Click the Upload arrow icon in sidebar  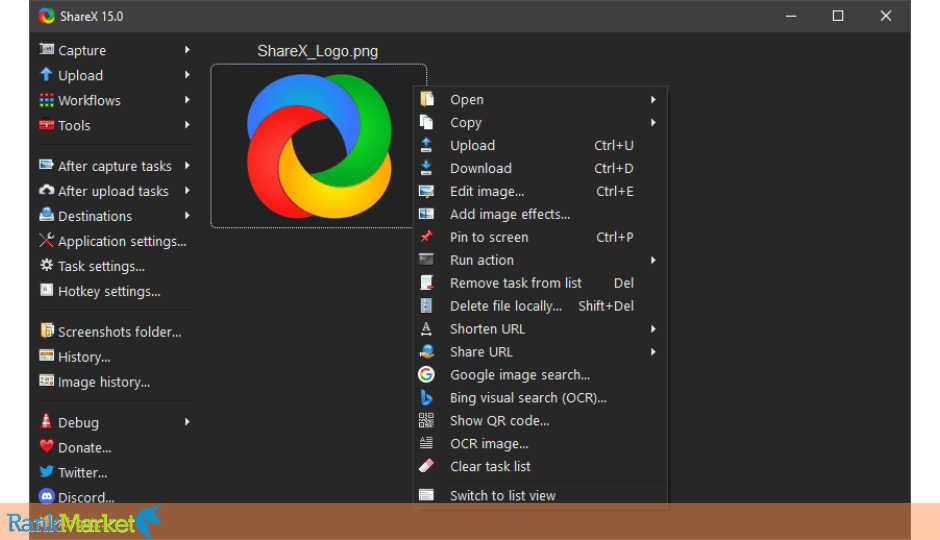pyautogui.click(x=46, y=74)
